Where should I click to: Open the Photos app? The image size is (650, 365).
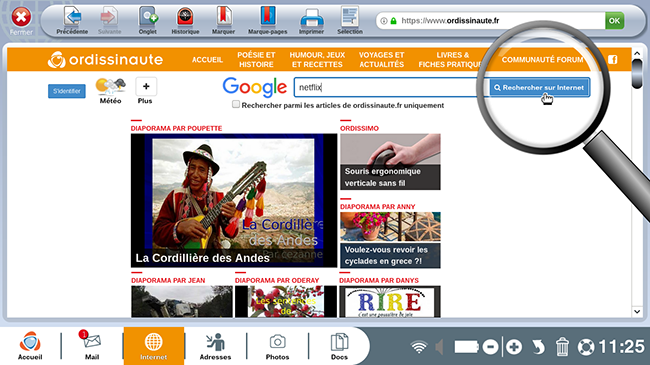(277, 346)
